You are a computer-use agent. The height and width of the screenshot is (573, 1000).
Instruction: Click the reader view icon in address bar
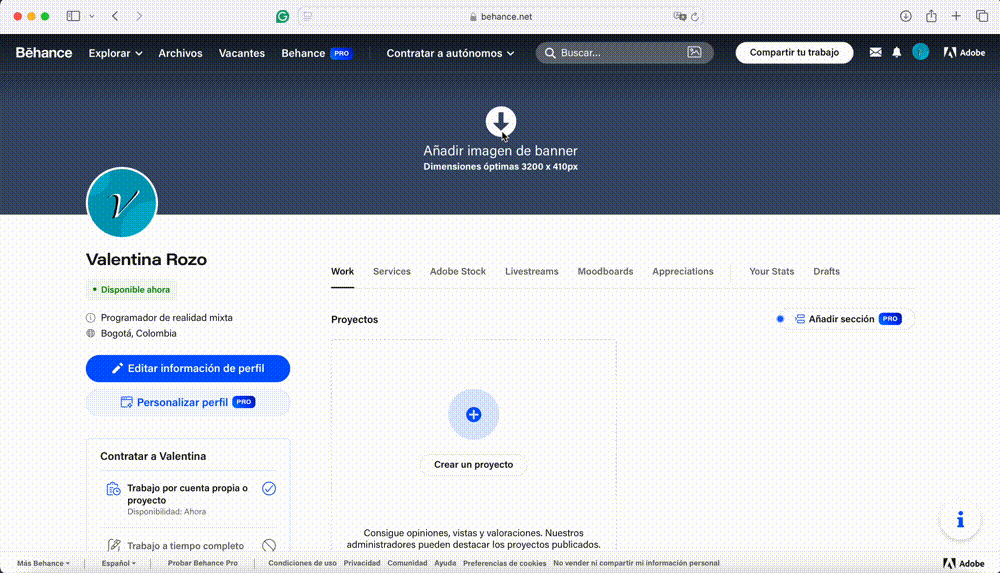pos(308,17)
